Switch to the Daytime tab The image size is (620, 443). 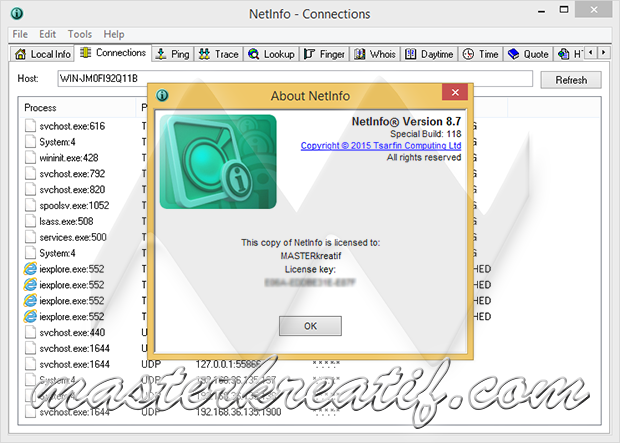[x=429, y=54]
